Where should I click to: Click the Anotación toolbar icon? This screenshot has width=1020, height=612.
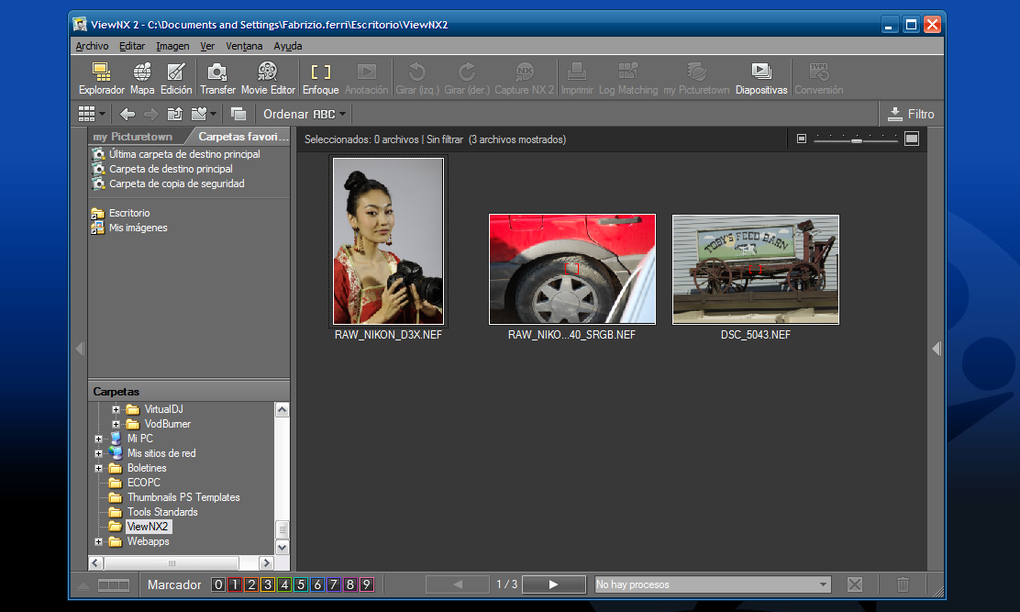(366, 78)
